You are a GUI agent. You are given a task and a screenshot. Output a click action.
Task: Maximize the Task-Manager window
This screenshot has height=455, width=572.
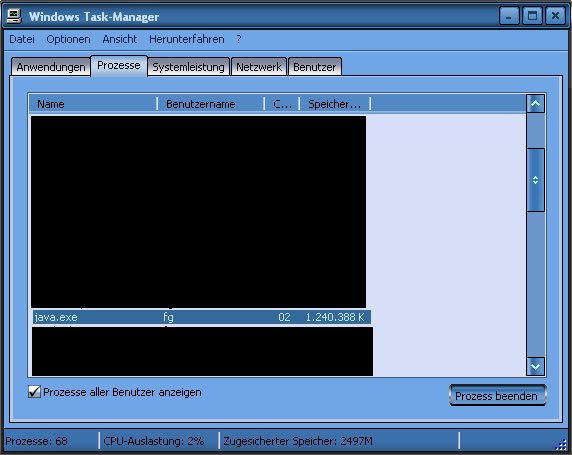click(x=532, y=16)
